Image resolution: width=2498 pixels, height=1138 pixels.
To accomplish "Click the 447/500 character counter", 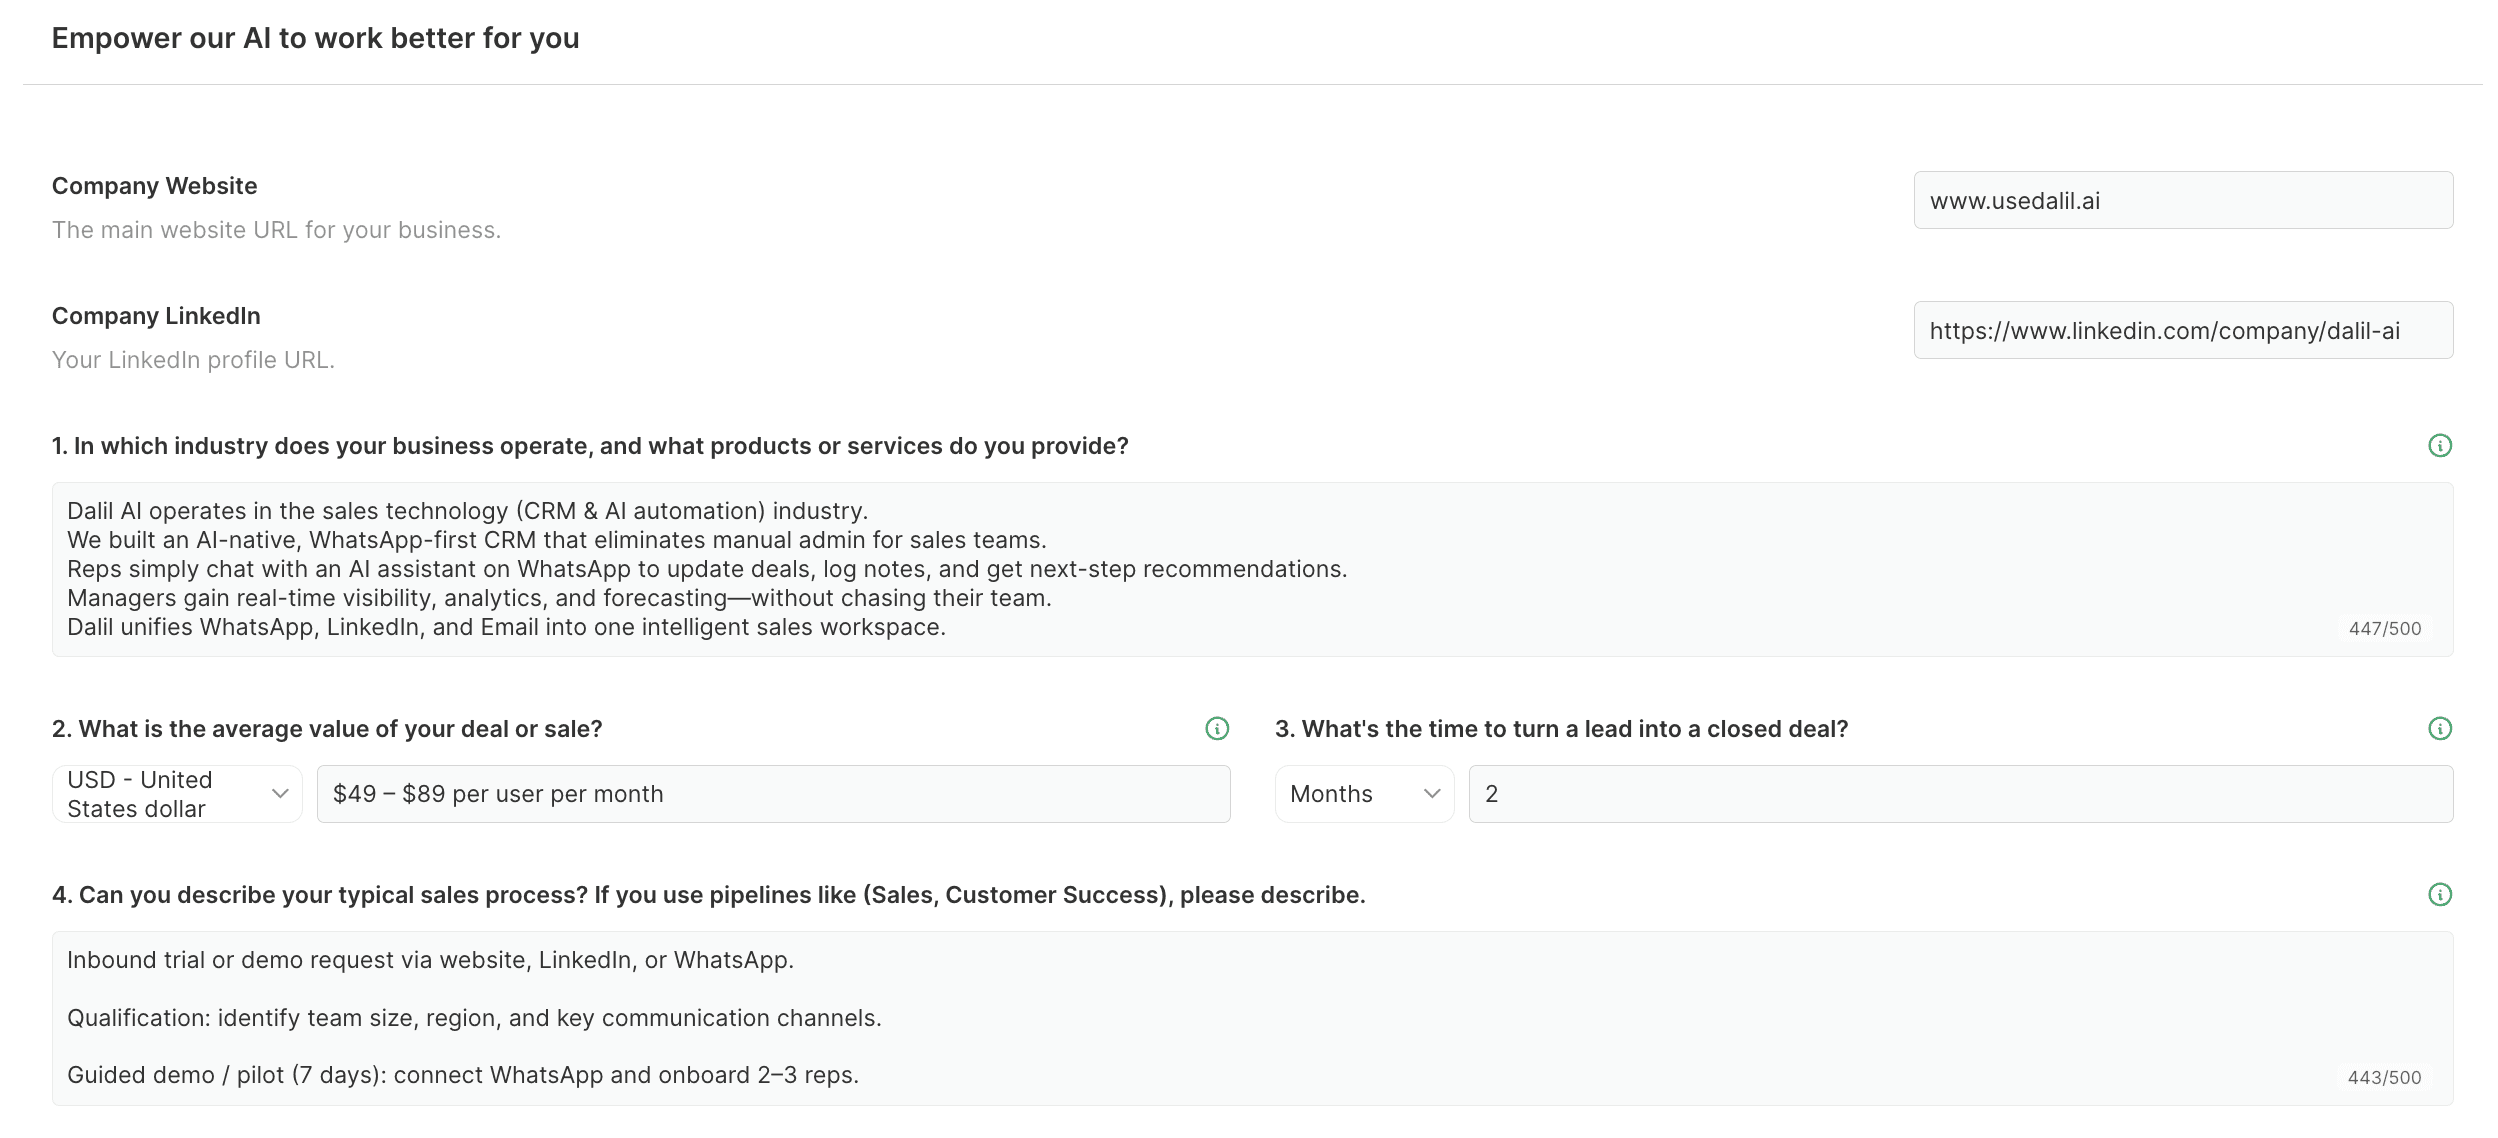I will tap(2384, 629).
